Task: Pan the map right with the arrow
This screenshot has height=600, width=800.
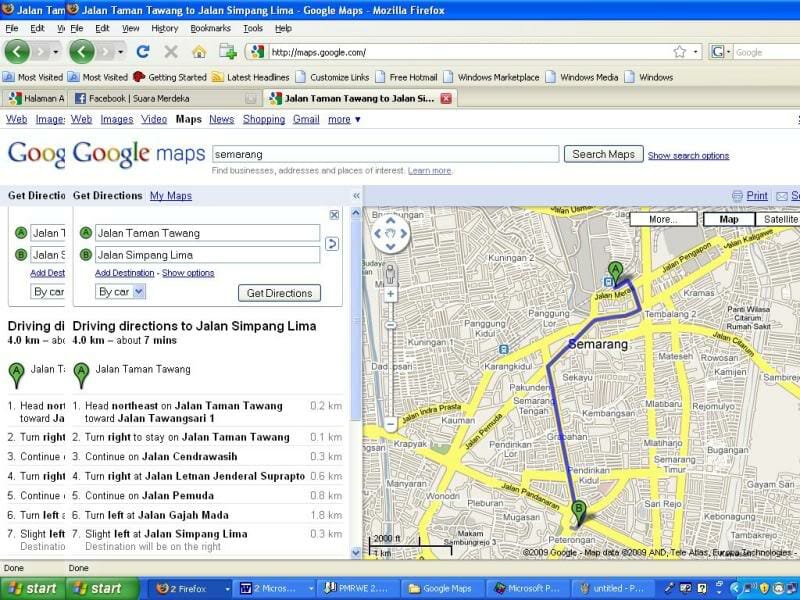Action: pos(404,234)
